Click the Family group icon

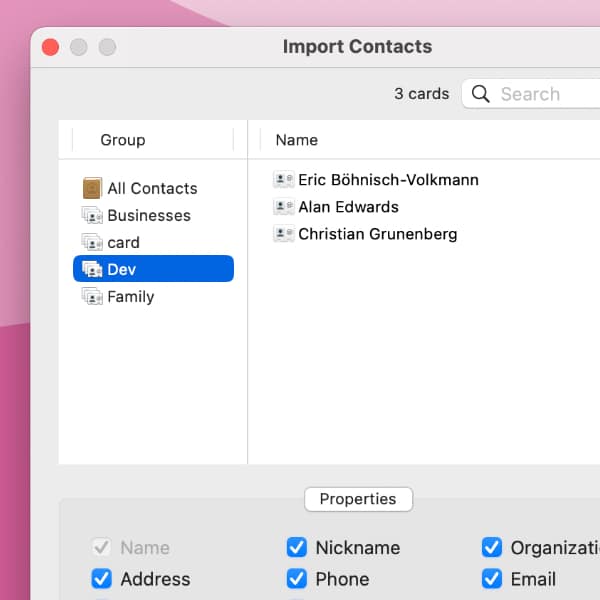point(92,297)
